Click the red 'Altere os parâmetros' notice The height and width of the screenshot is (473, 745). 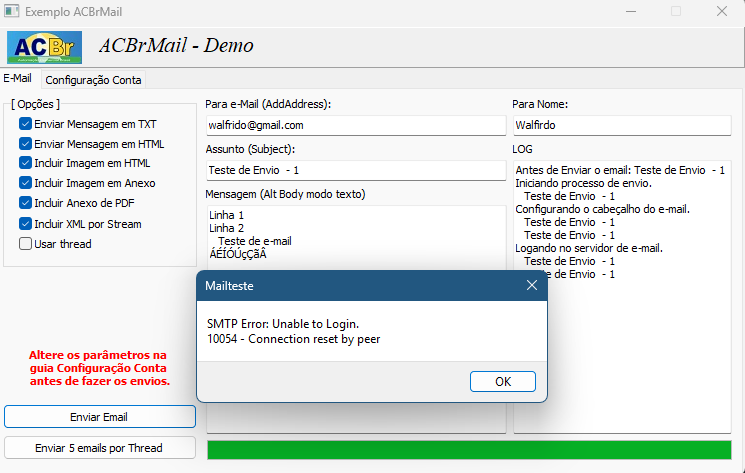click(x=99, y=368)
